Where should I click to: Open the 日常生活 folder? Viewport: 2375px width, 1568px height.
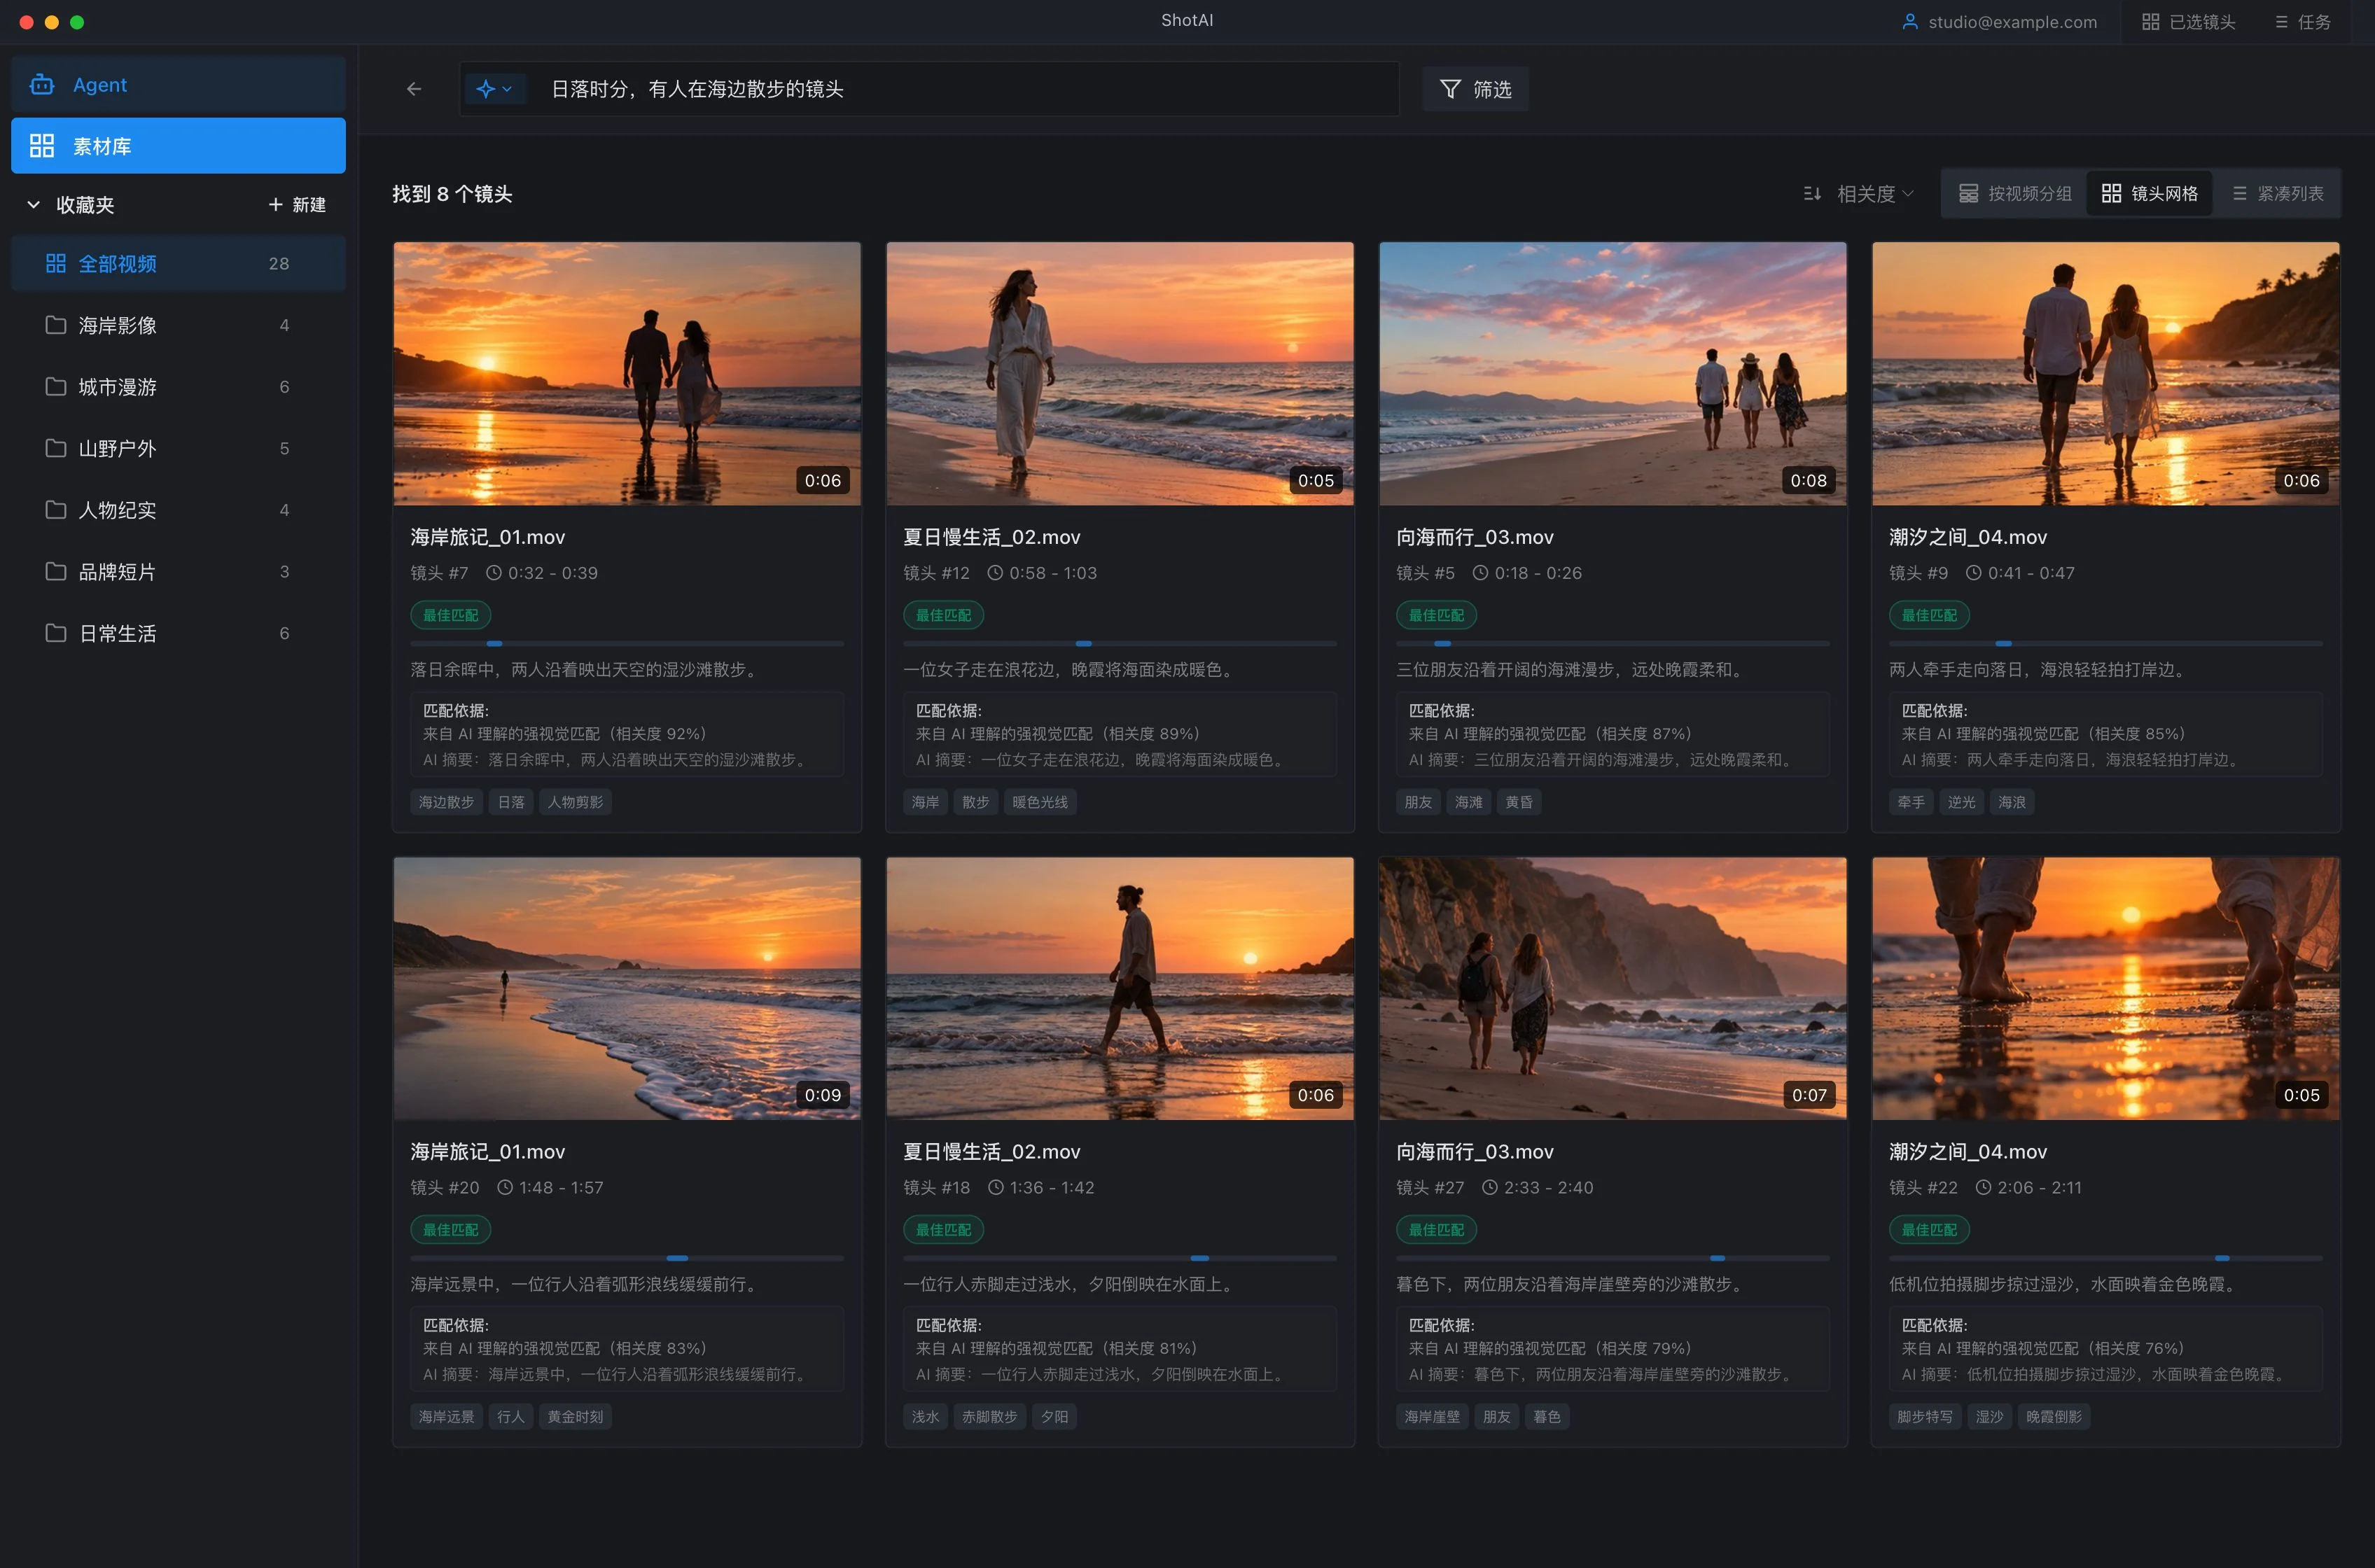(178, 633)
